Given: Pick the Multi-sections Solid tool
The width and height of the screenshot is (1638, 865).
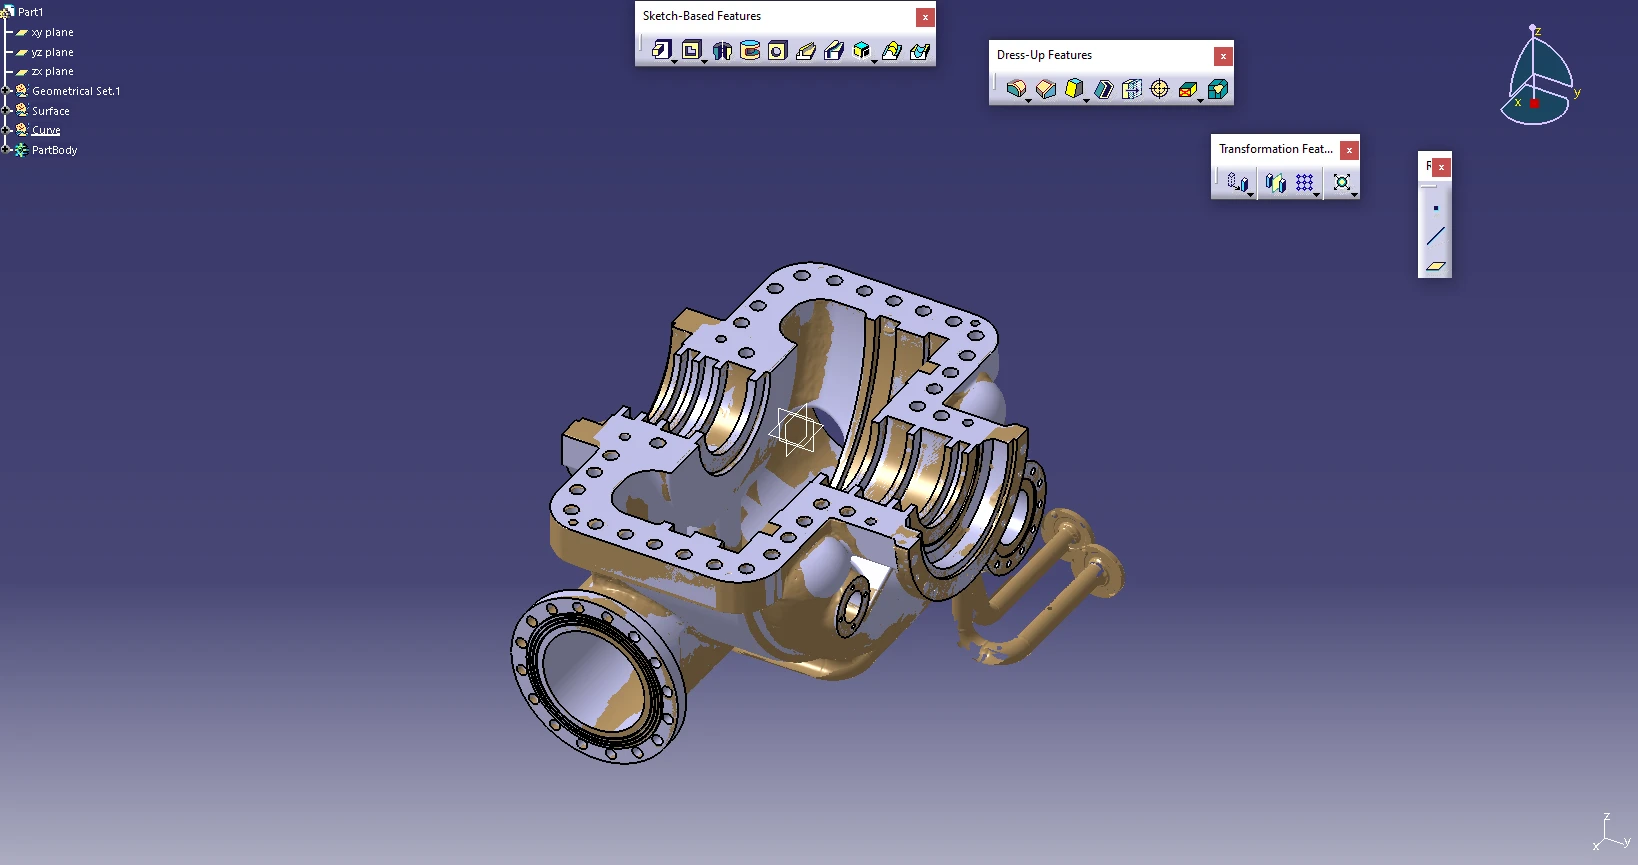Looking at the screenshot, I should pyautogui.click(x=891, y=51).
